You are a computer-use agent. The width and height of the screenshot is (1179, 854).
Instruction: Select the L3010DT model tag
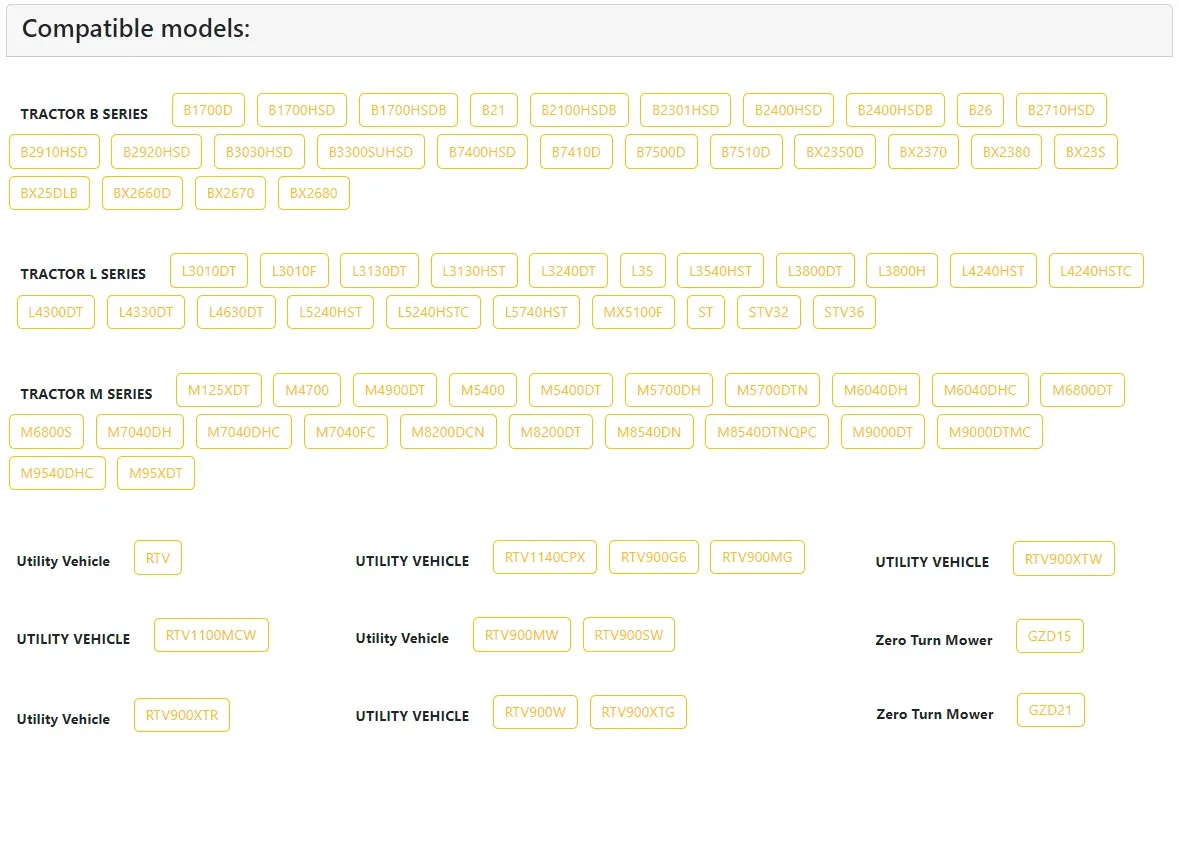coord(209,271)
